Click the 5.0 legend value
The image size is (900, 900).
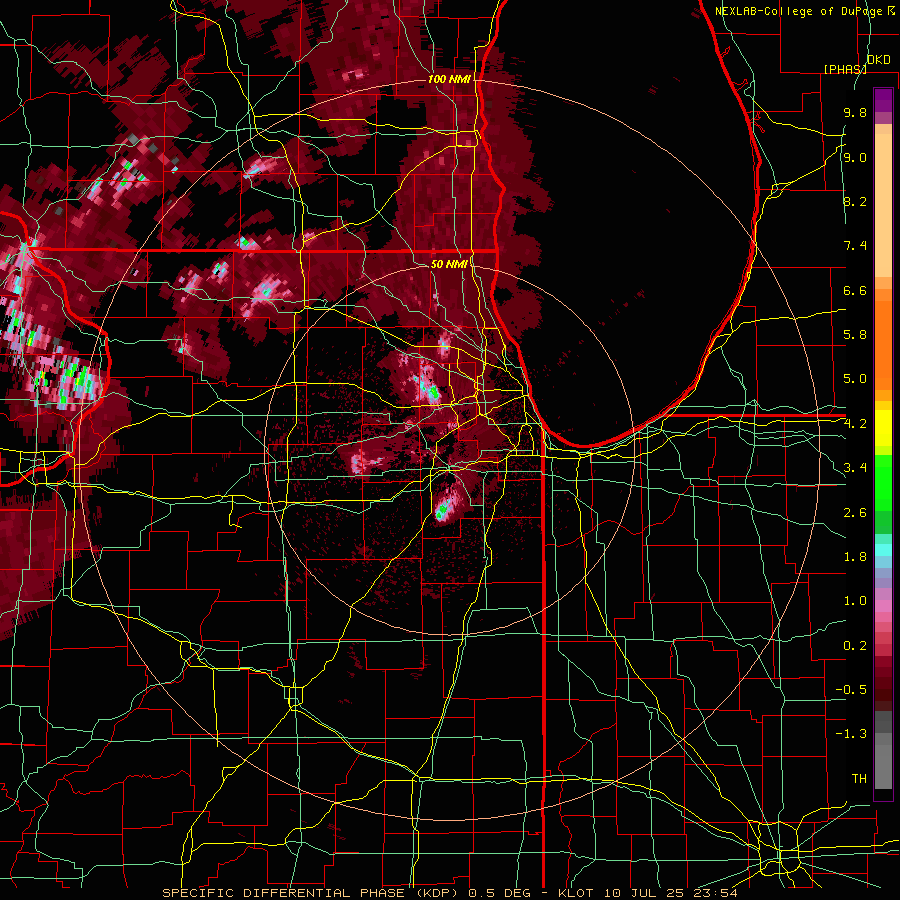point(855,379)
